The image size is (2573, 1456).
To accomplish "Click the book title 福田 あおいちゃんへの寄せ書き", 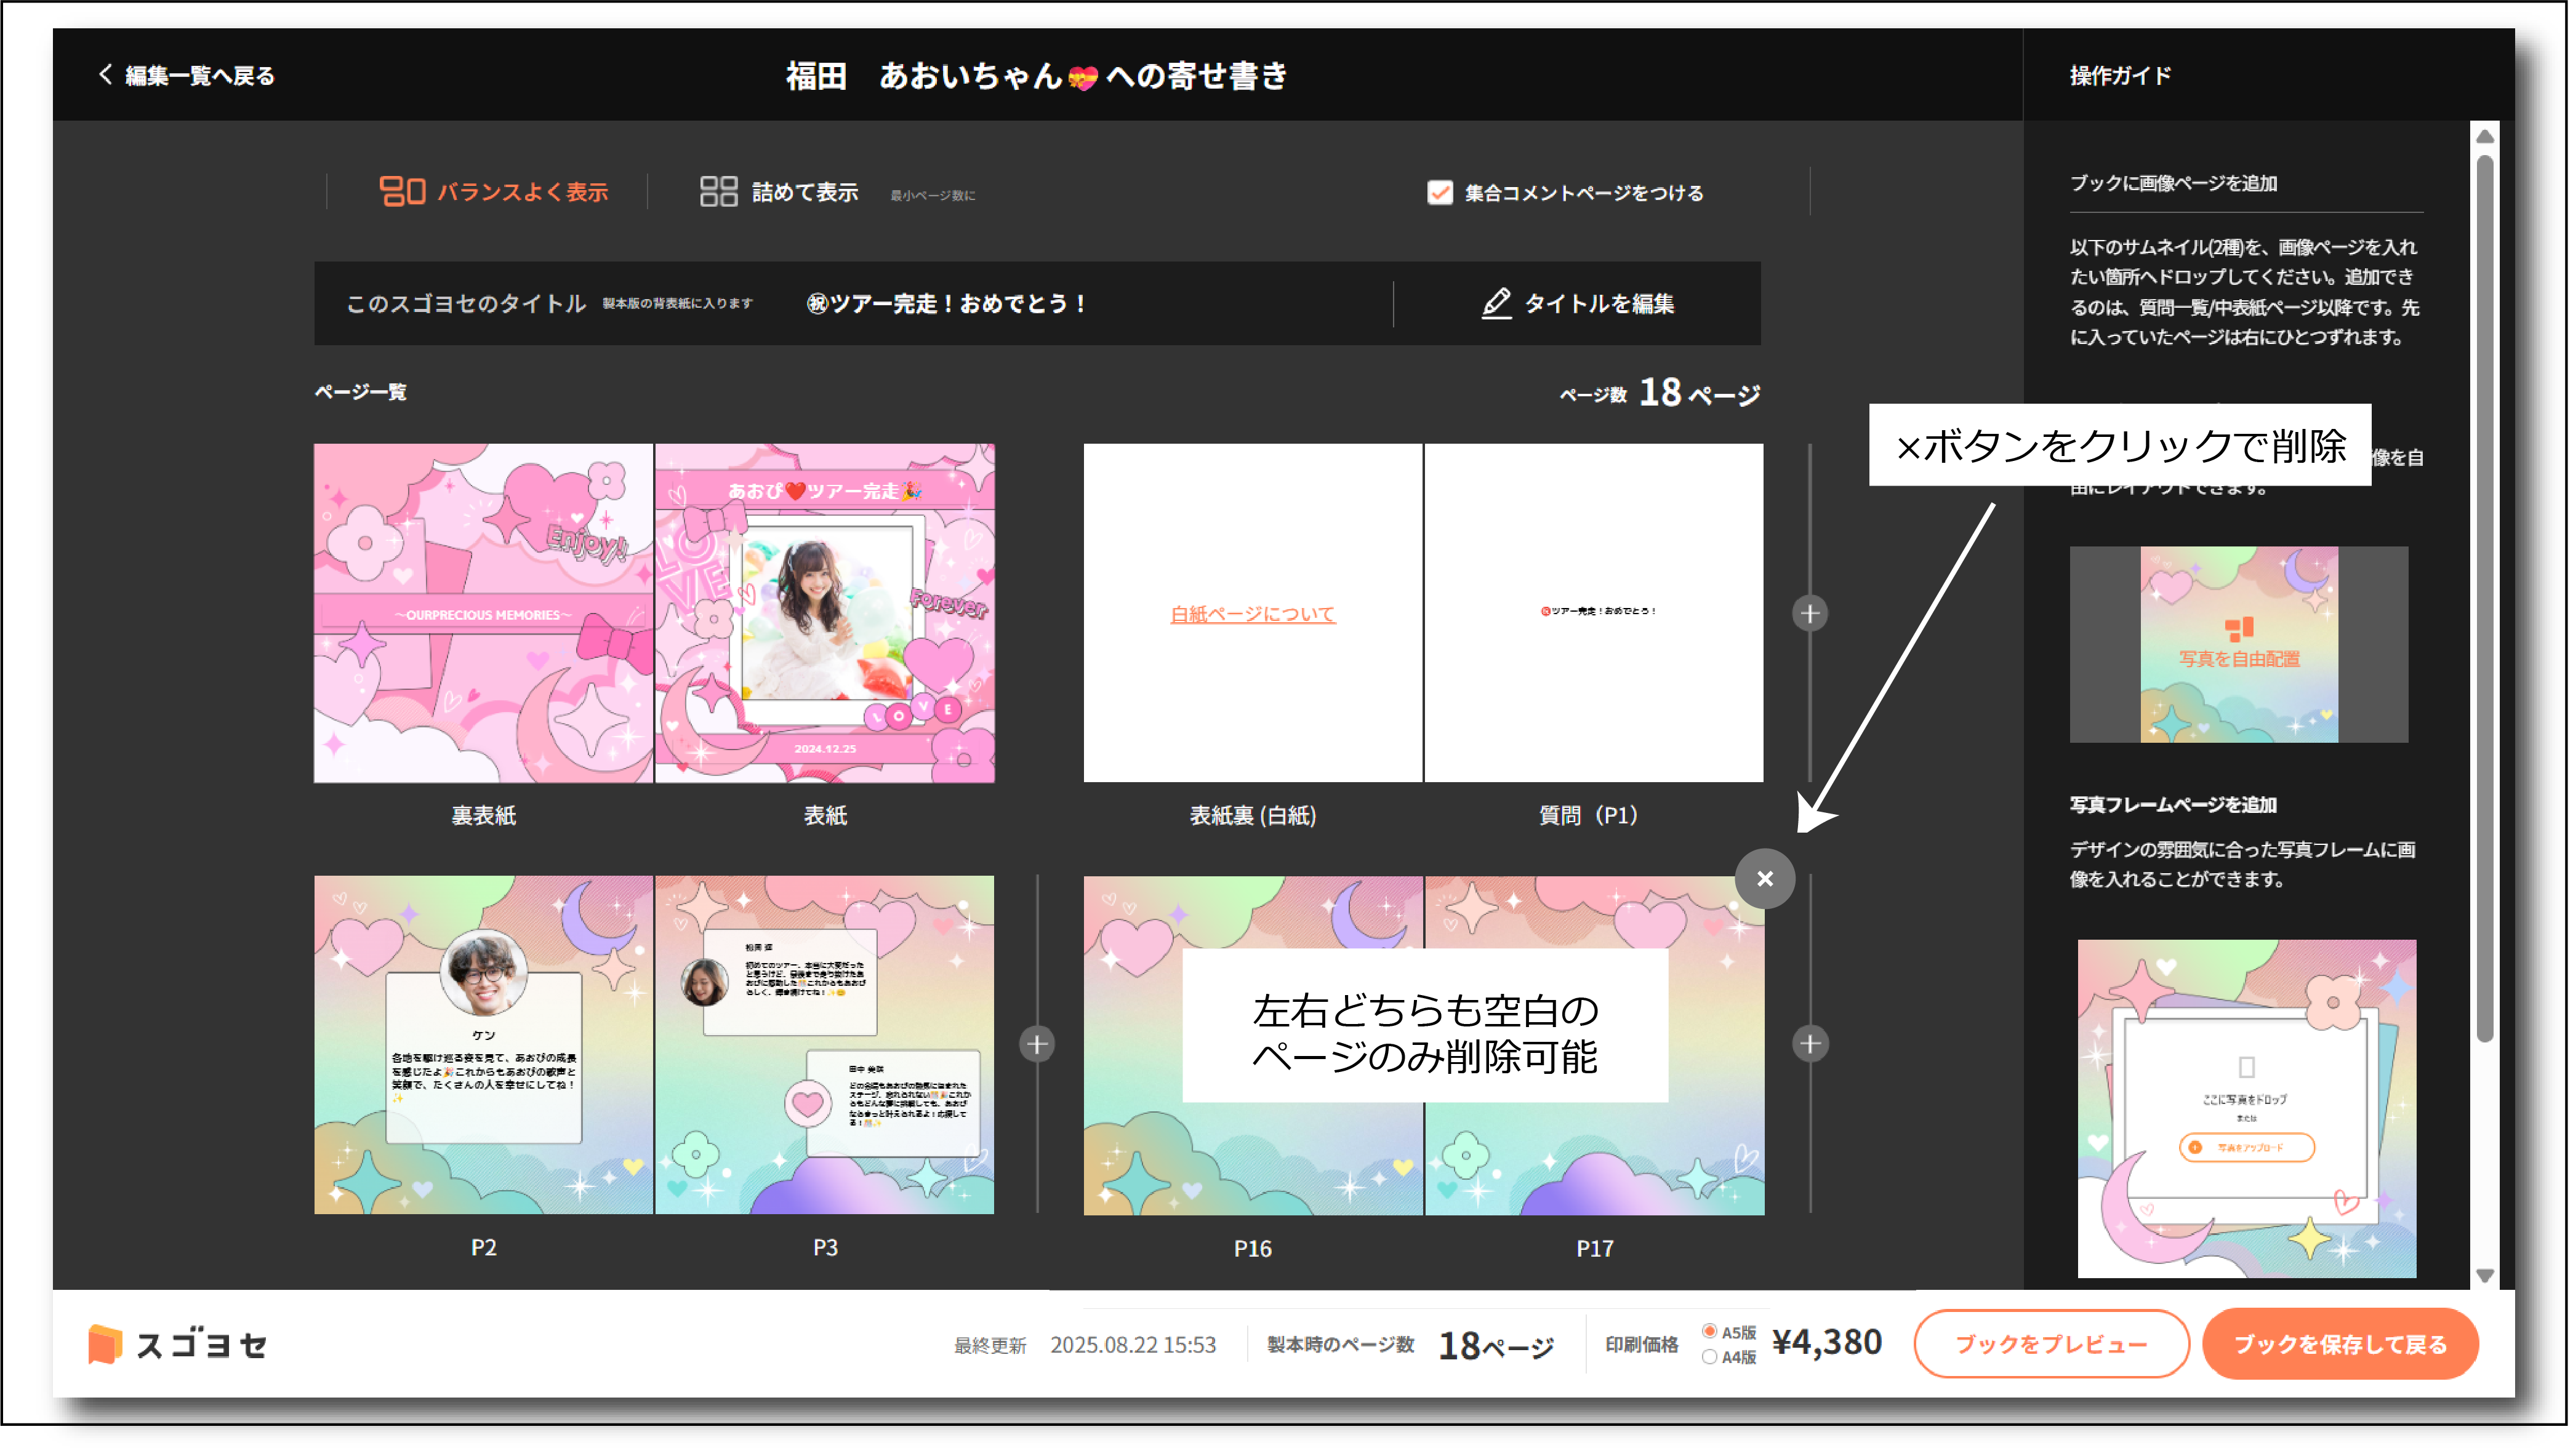I will (x=1038, y=76).
